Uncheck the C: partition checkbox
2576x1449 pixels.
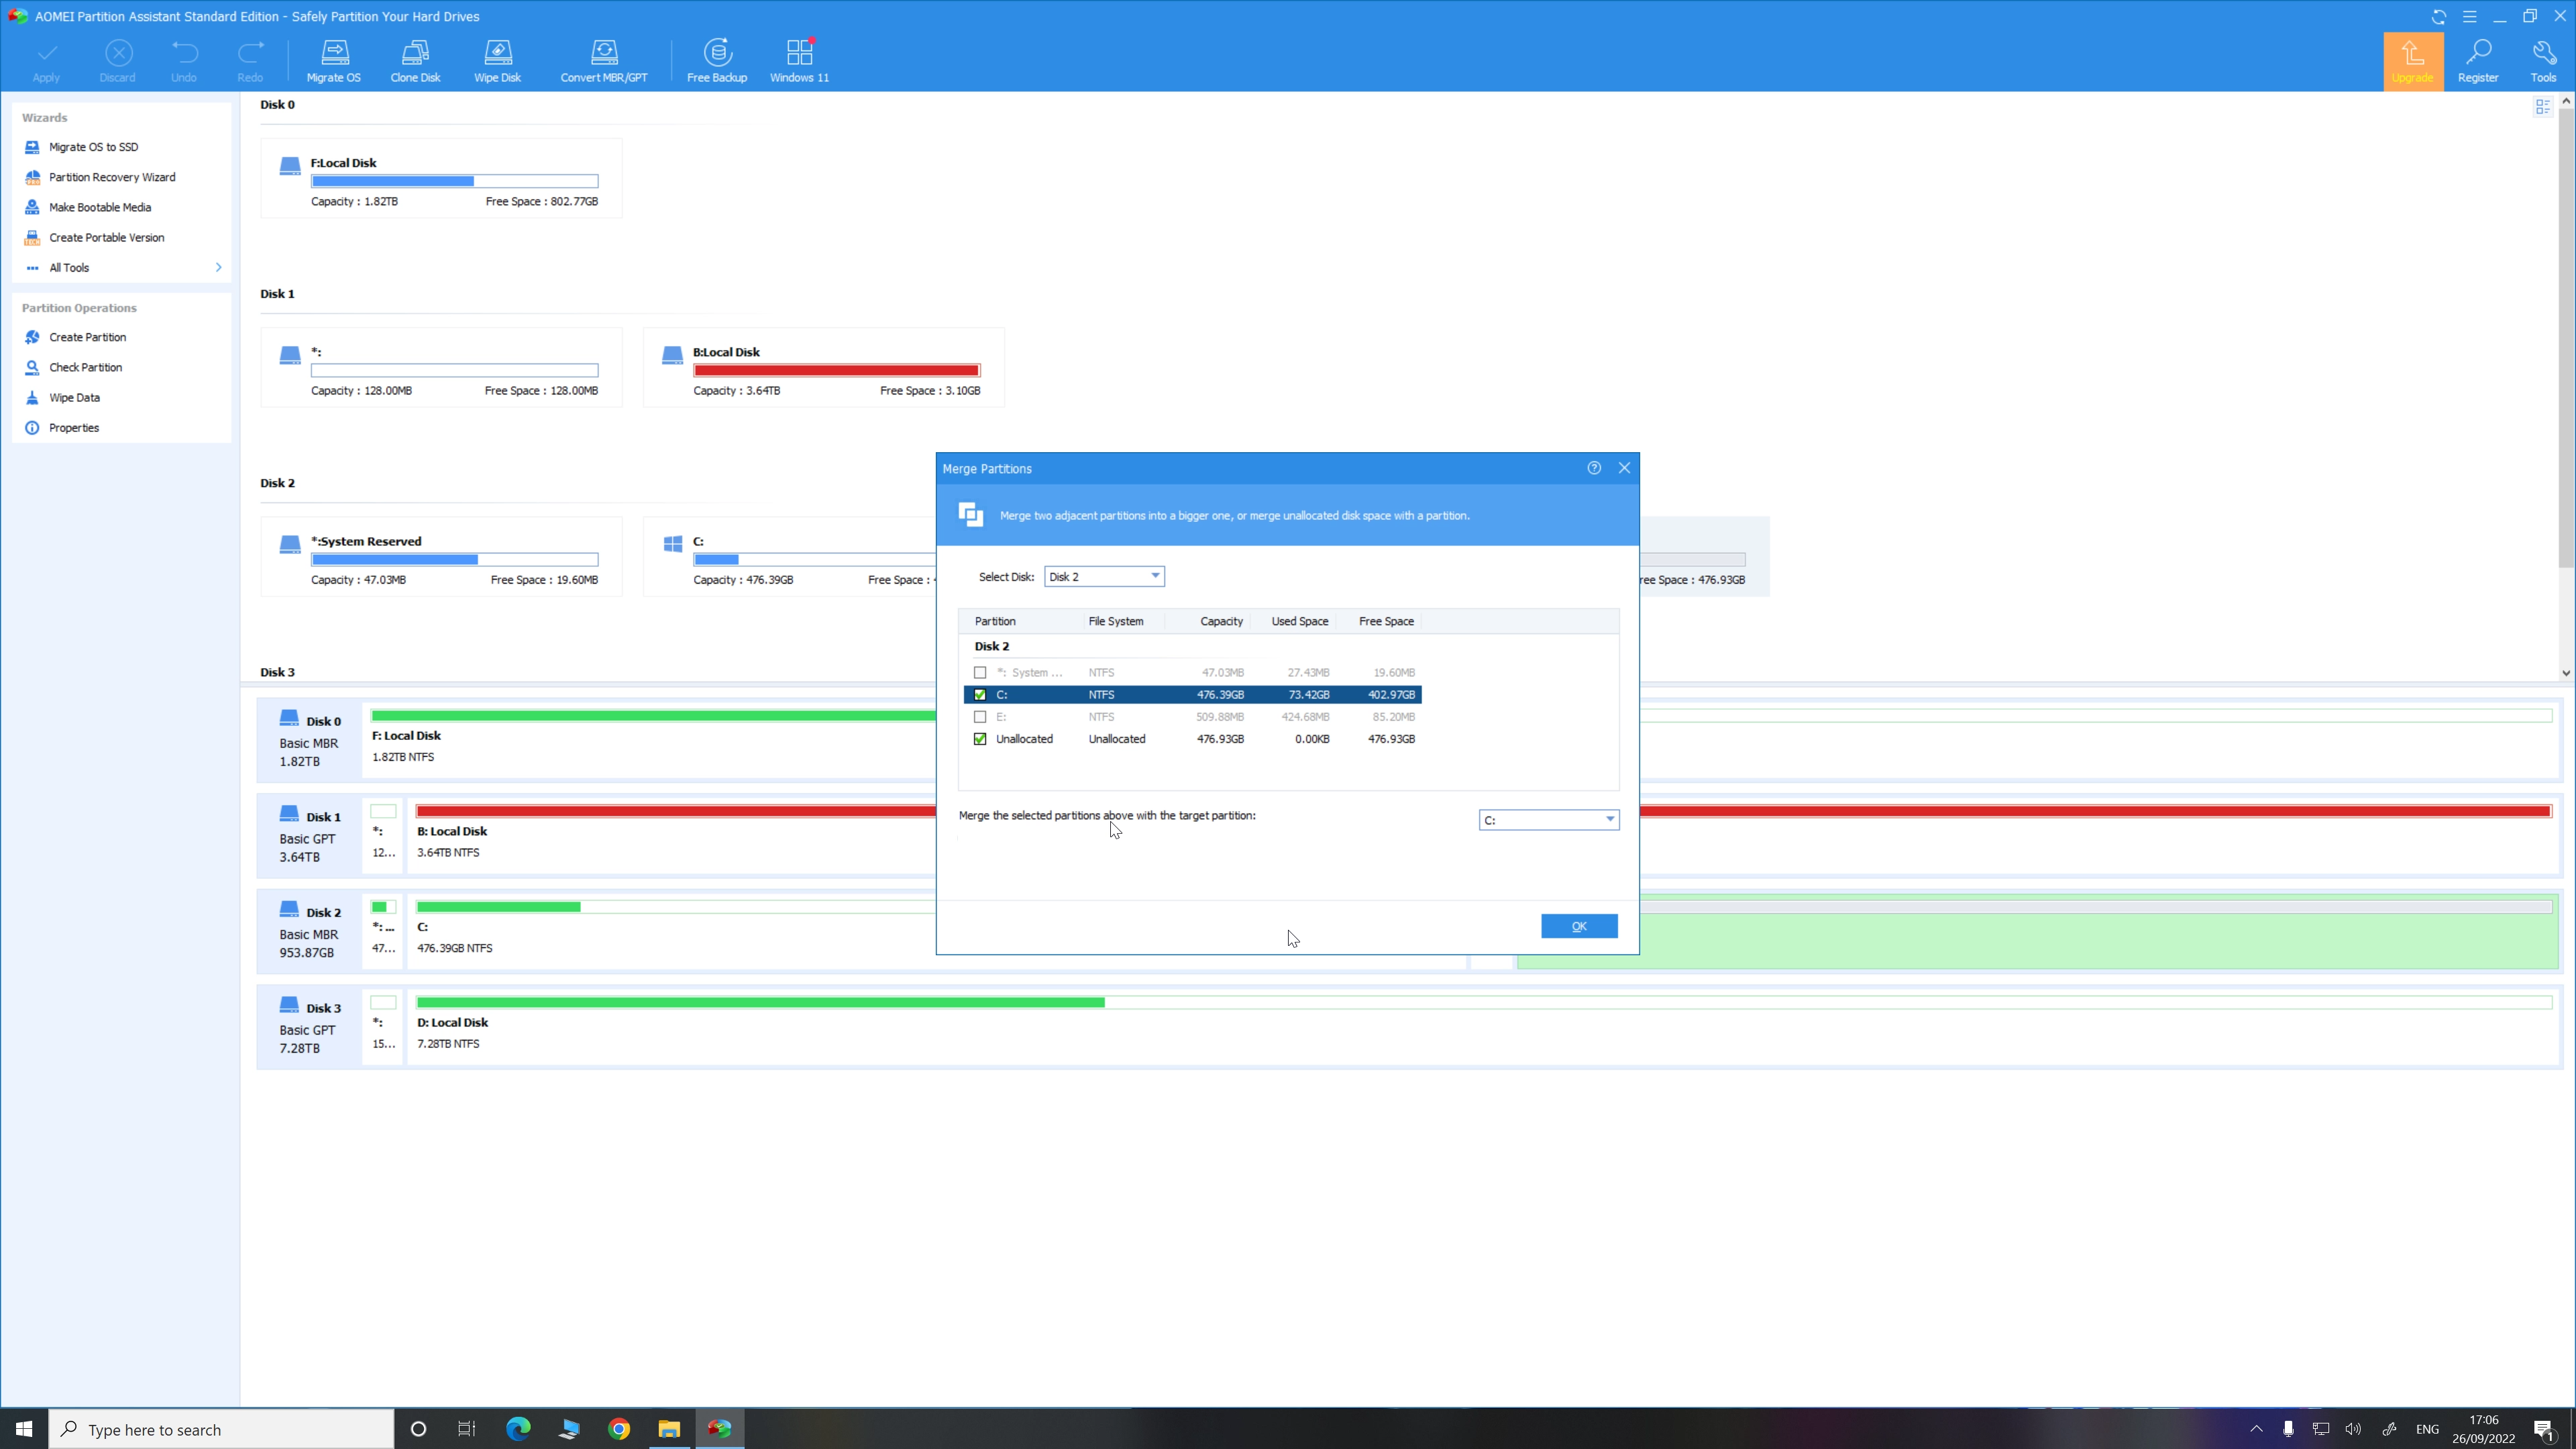pyautogui.click(x=980, y=694)
